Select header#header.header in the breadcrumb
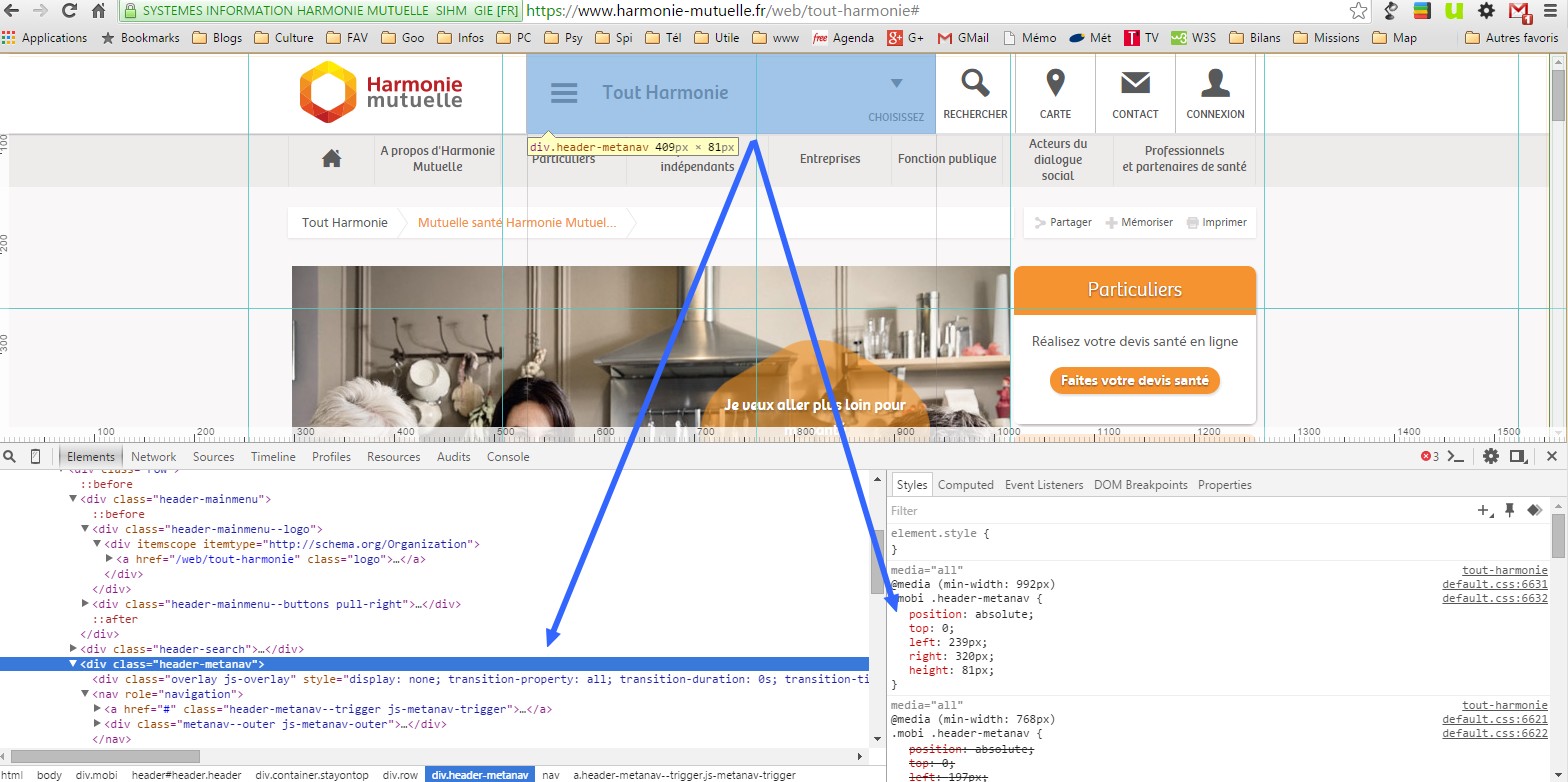Image resolution: width=1568 pixels, height=782 pixels. [186, 775]
